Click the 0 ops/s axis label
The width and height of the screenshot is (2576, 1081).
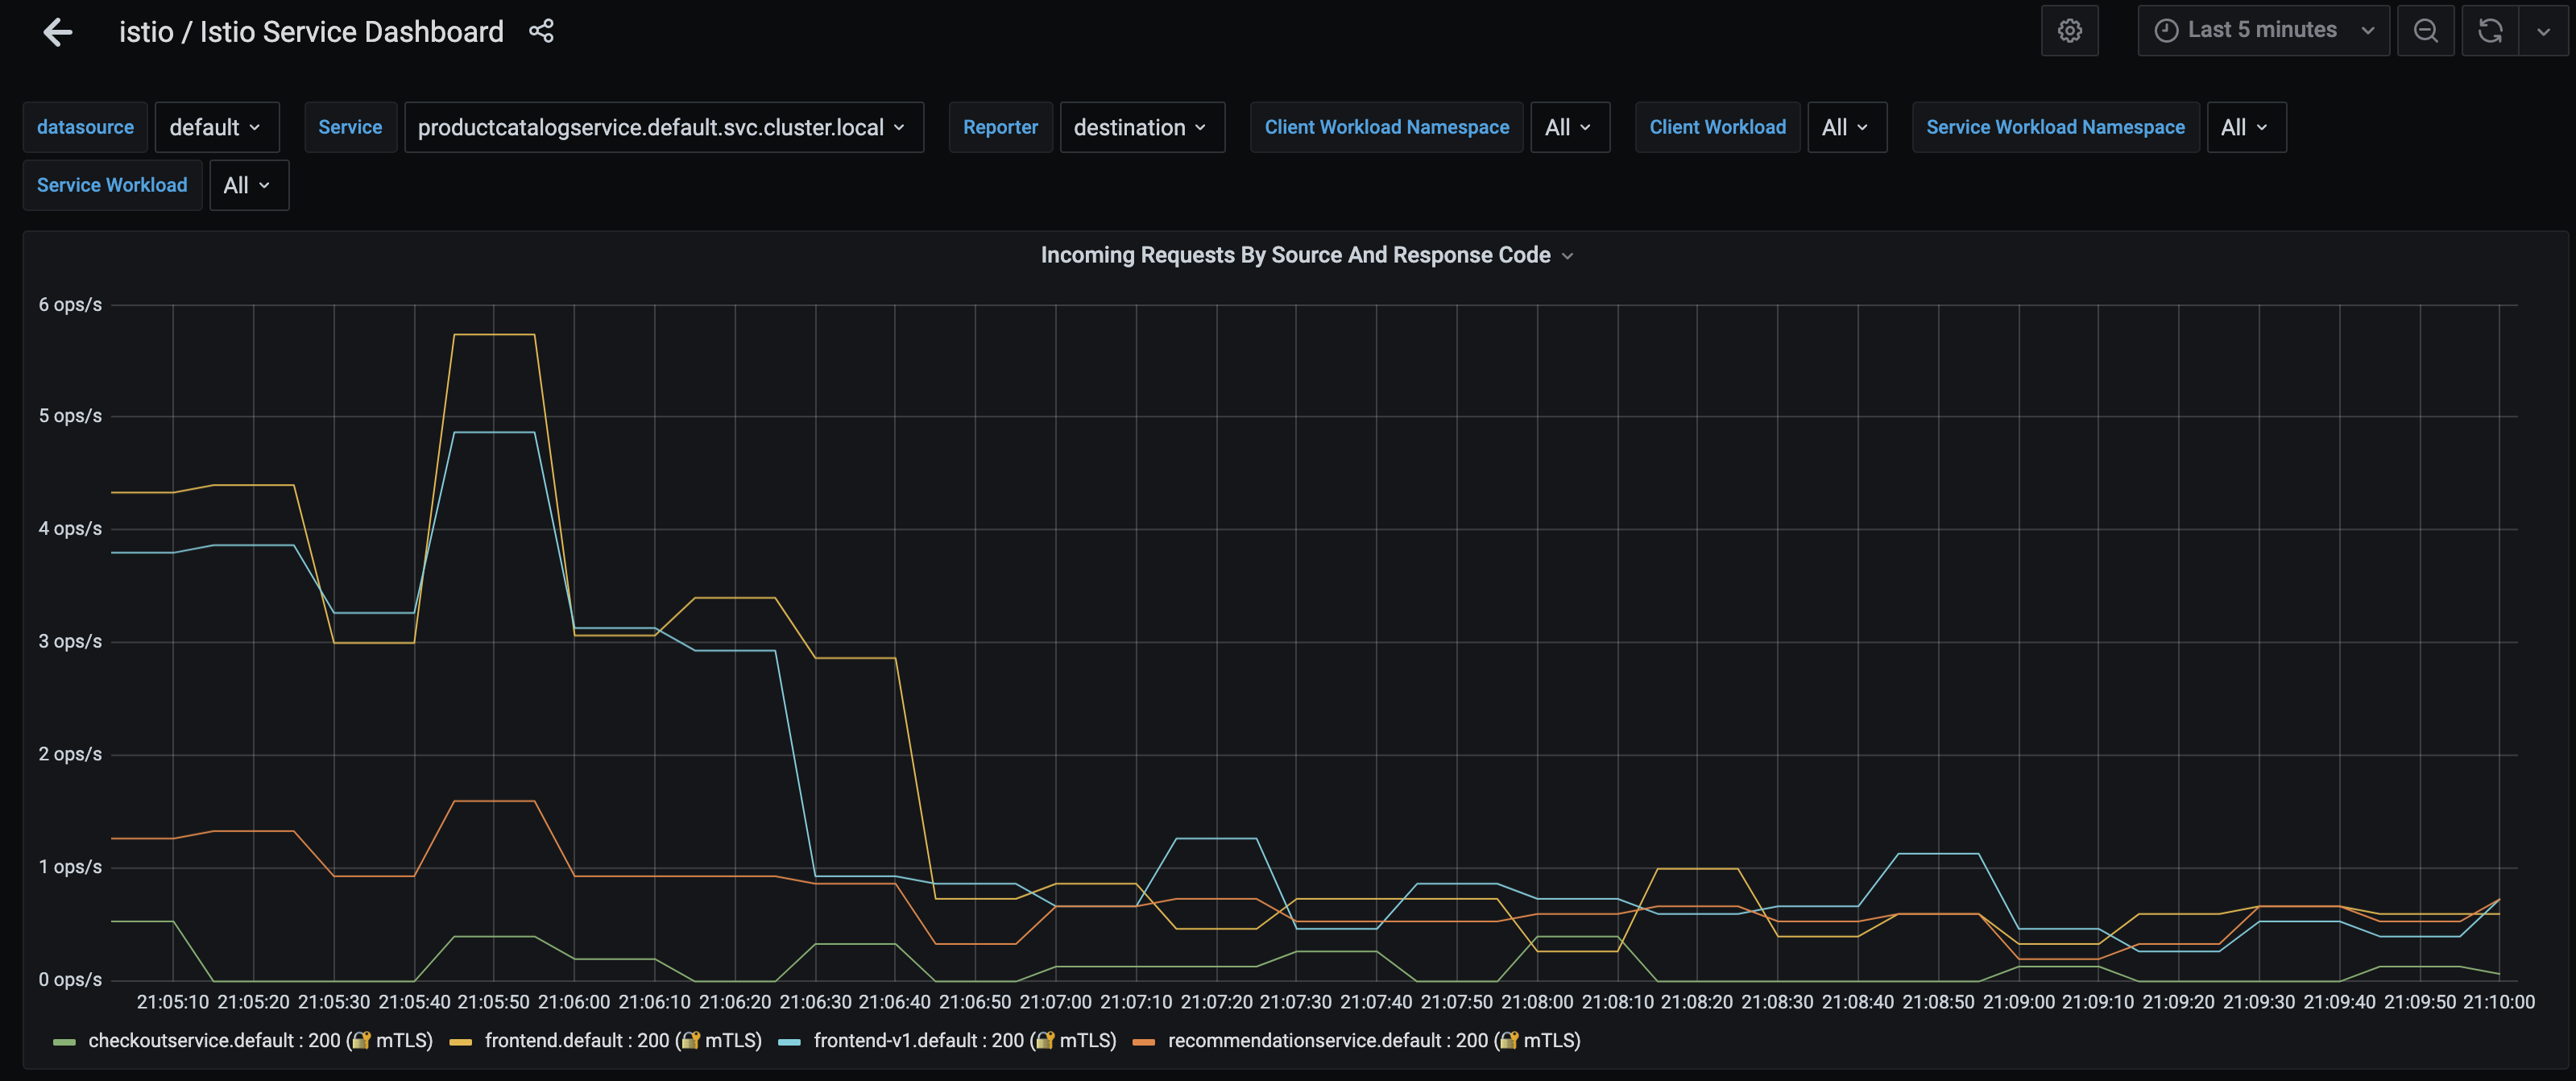coord(70,980)
